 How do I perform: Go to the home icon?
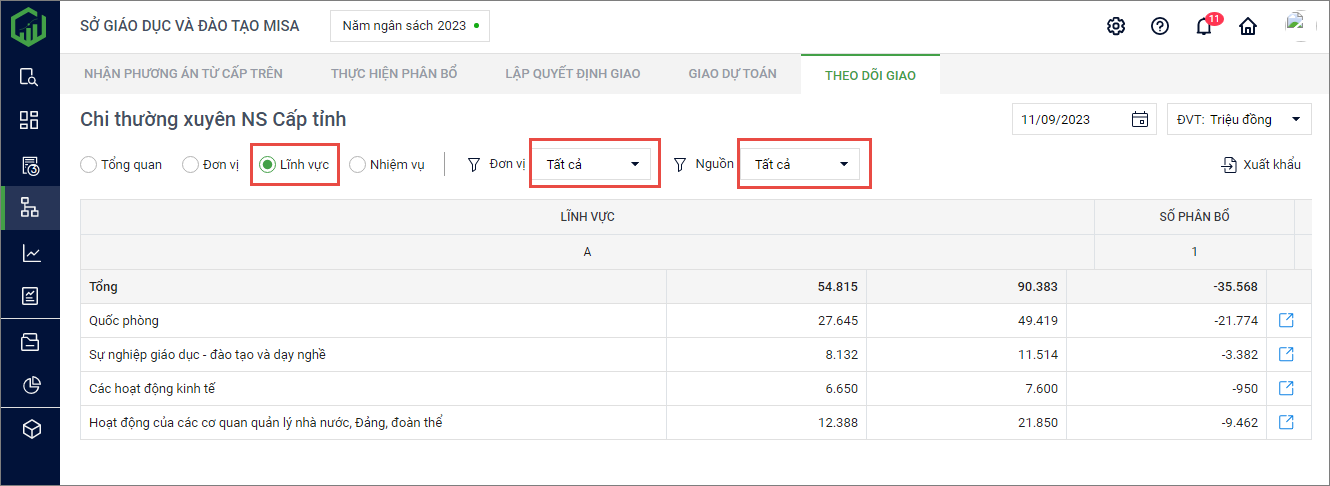(x=1248, y=27)
